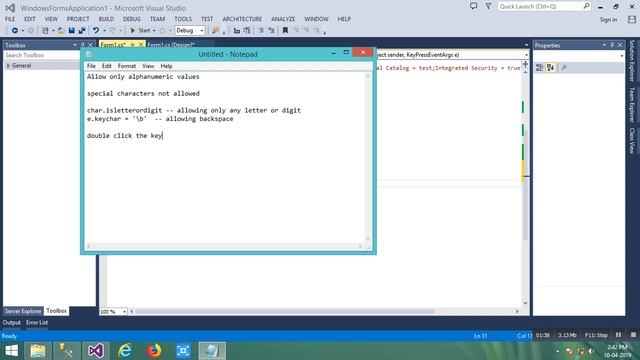640x360 pixels.
Task: Open the Notepad File menu
Action: 91,66
